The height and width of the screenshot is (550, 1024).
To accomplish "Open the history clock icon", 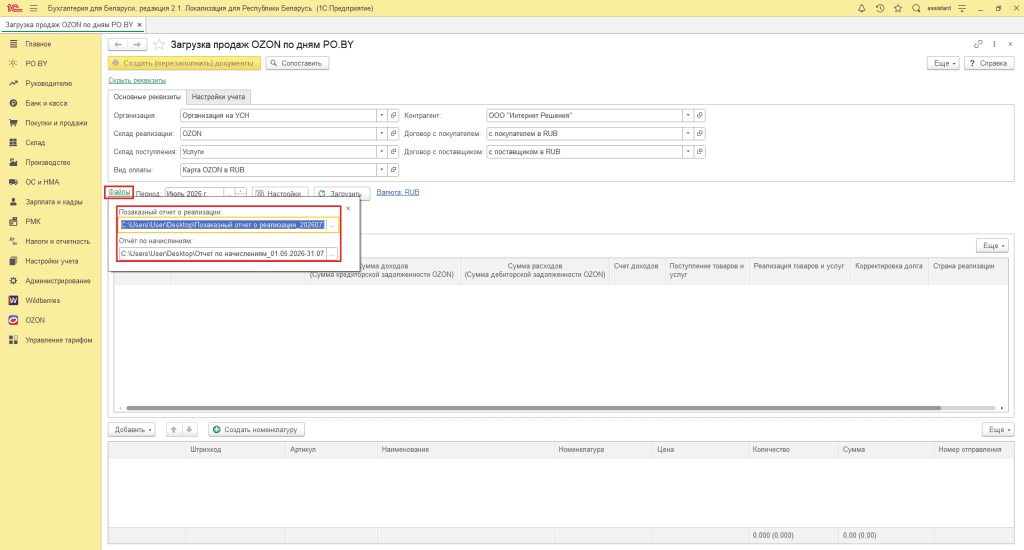I will point(880,8).
